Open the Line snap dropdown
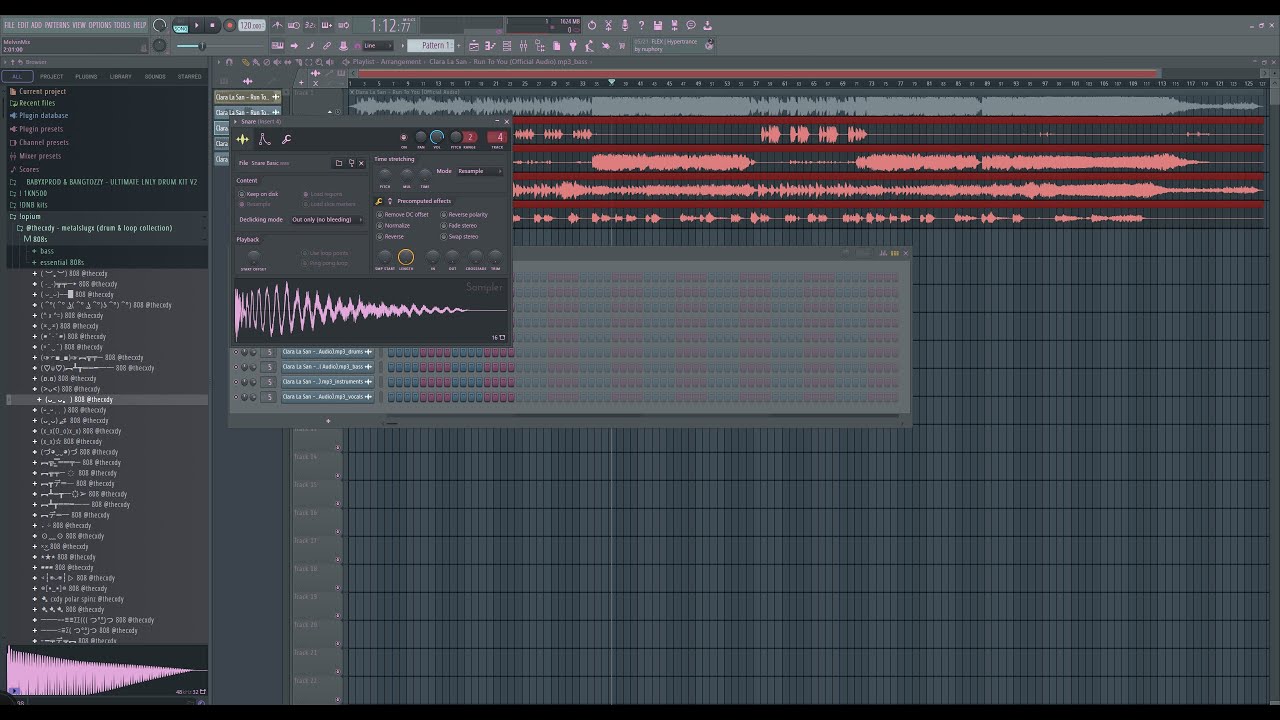This screenshot has width=1280, height=720. coord(377,45)
